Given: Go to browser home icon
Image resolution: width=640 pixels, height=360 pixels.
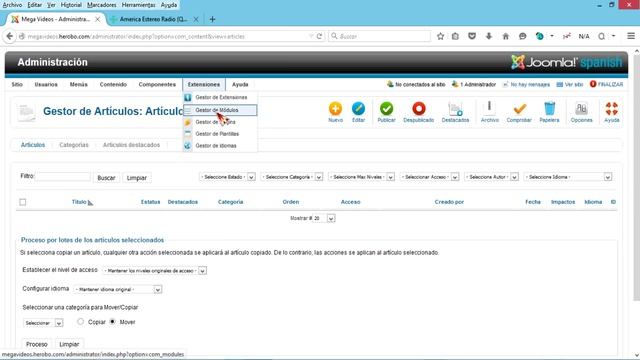Looking at the screenshot, I should point(505,36).
